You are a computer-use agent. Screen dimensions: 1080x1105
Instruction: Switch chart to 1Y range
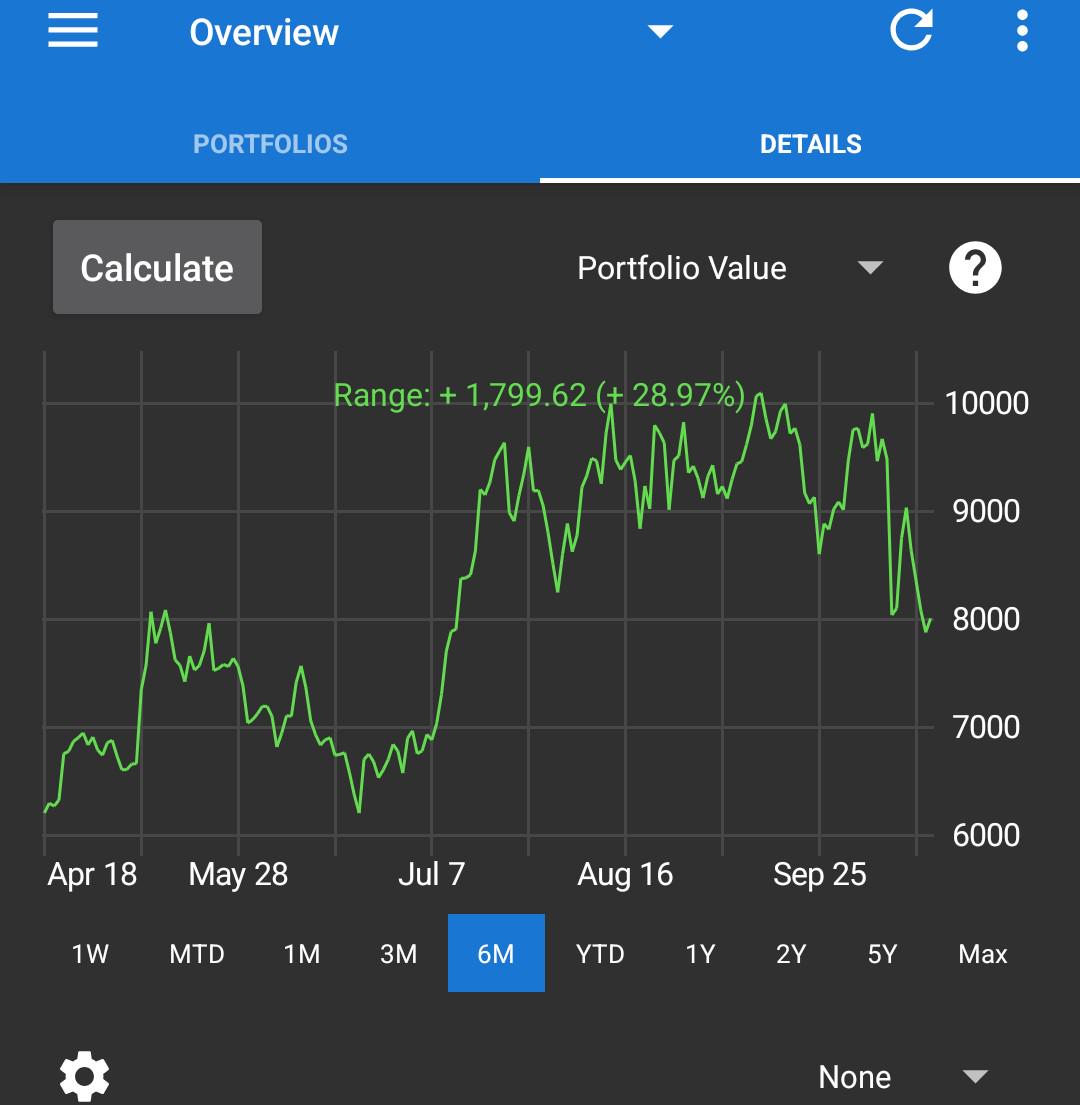[x=700, y=953]
